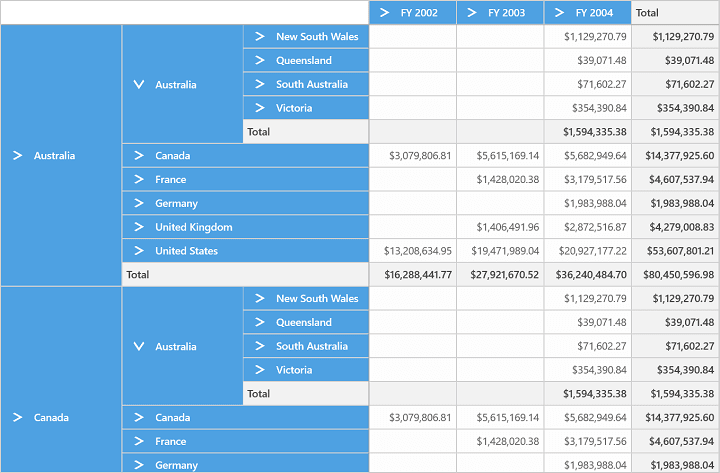Expand the first France row
Viewport: 720px width, 473px height.
(x=139, y=180)
